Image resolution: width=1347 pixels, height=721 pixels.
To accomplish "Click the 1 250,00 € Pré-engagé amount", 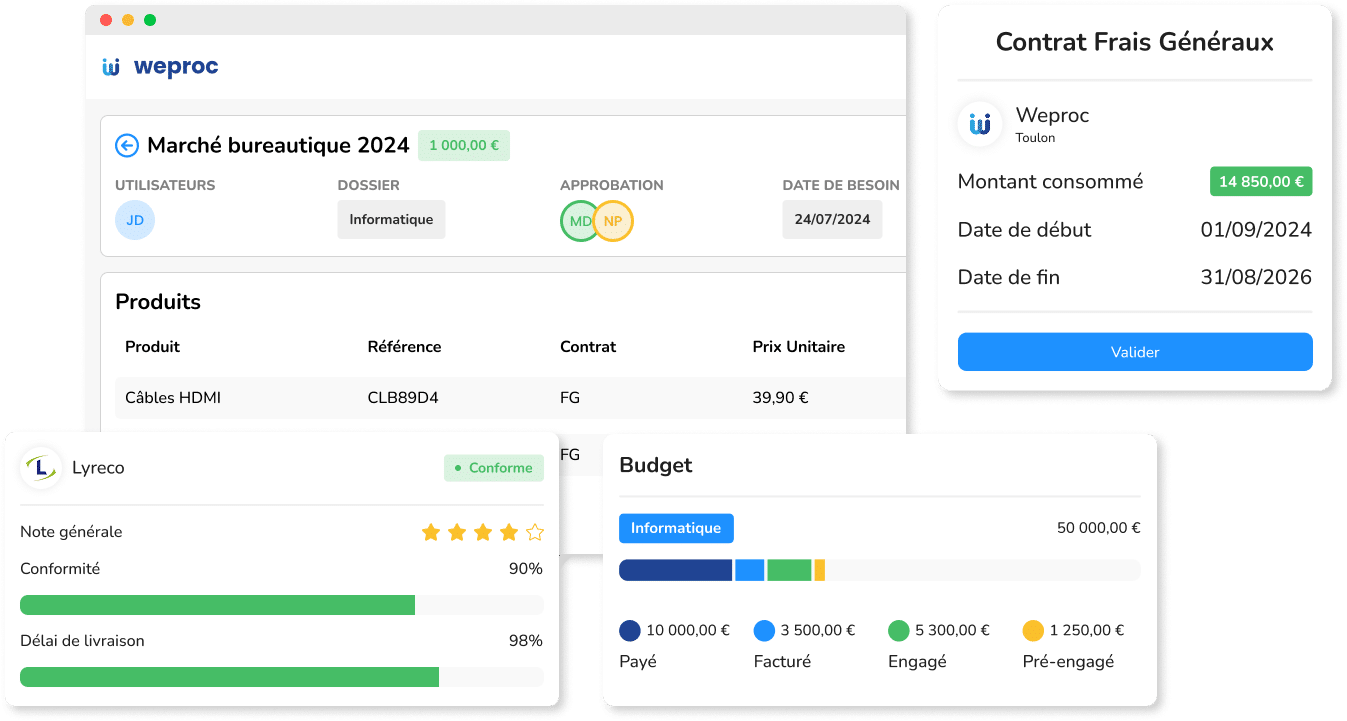I will point(1087,630).
